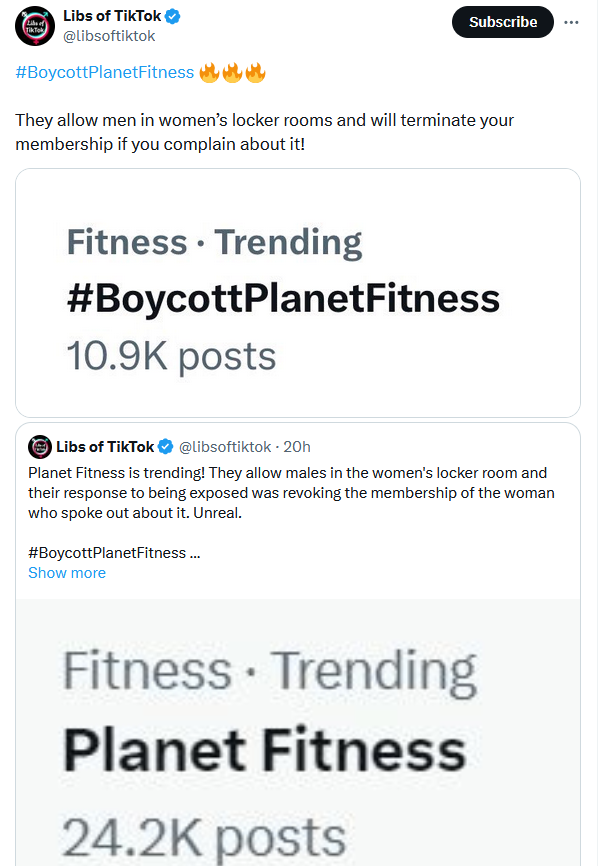Click the Libs of TikTok display name
The width and height of the screenshot is (602, 866).
click(112, 16)
